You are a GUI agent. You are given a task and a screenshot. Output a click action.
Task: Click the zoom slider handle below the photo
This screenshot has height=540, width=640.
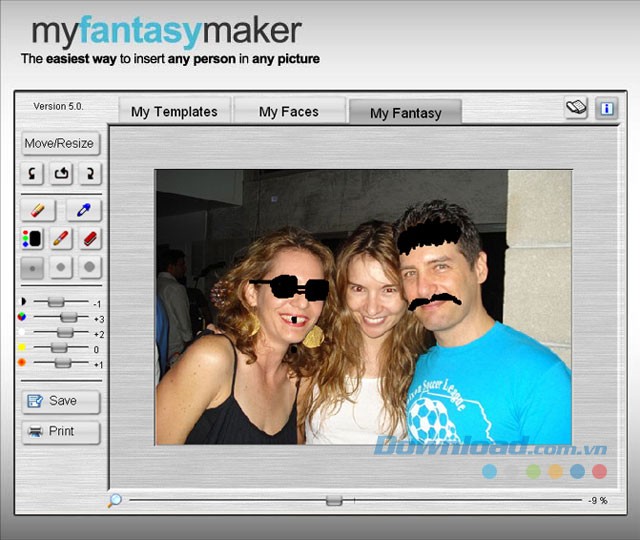coord(334,500)
